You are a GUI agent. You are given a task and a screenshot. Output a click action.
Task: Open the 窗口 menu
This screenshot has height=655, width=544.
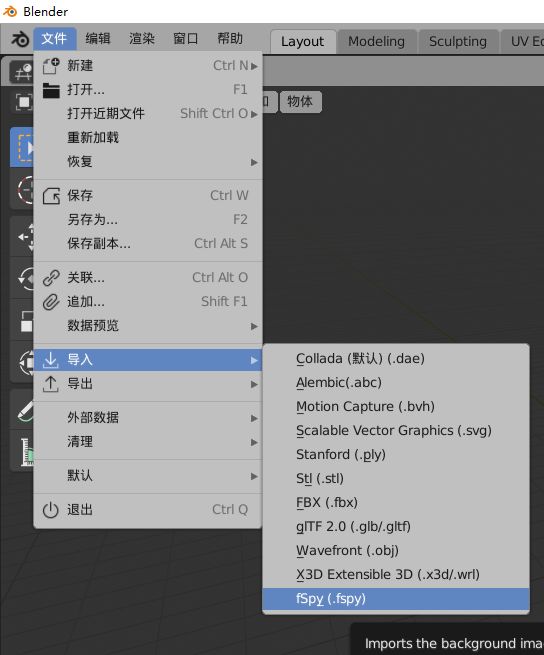coord(186,39)
